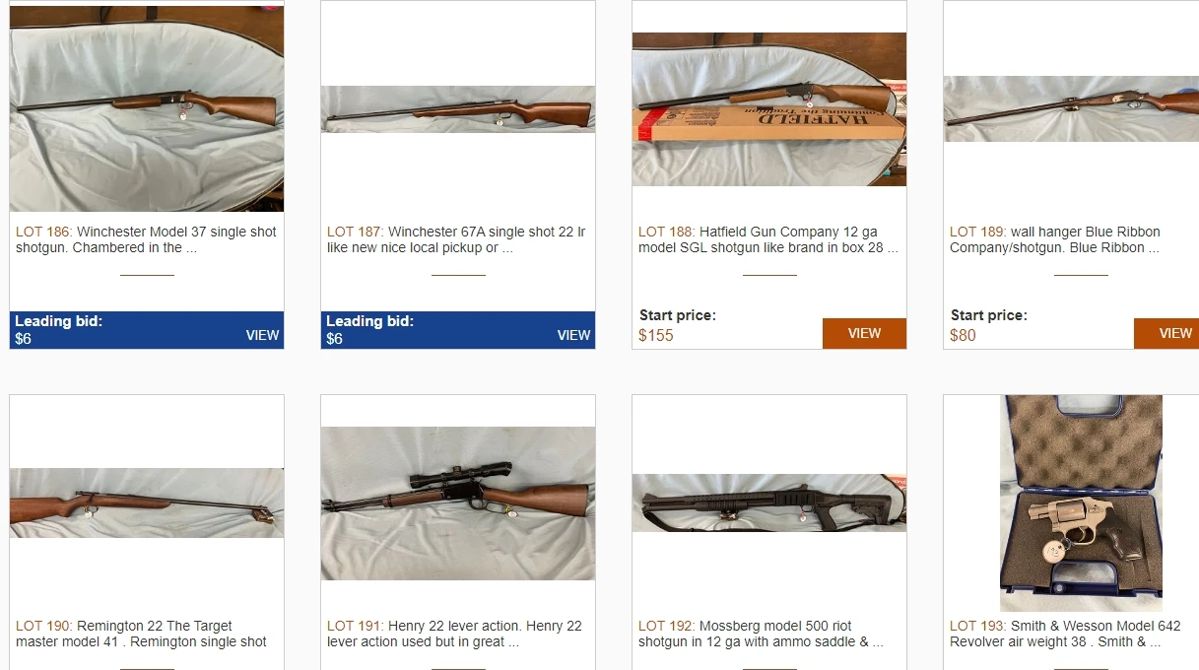Open the LOT 188 Hatfield Gun Company title
The width and height of the screenshot is (1199, 670).
[768, 239]
